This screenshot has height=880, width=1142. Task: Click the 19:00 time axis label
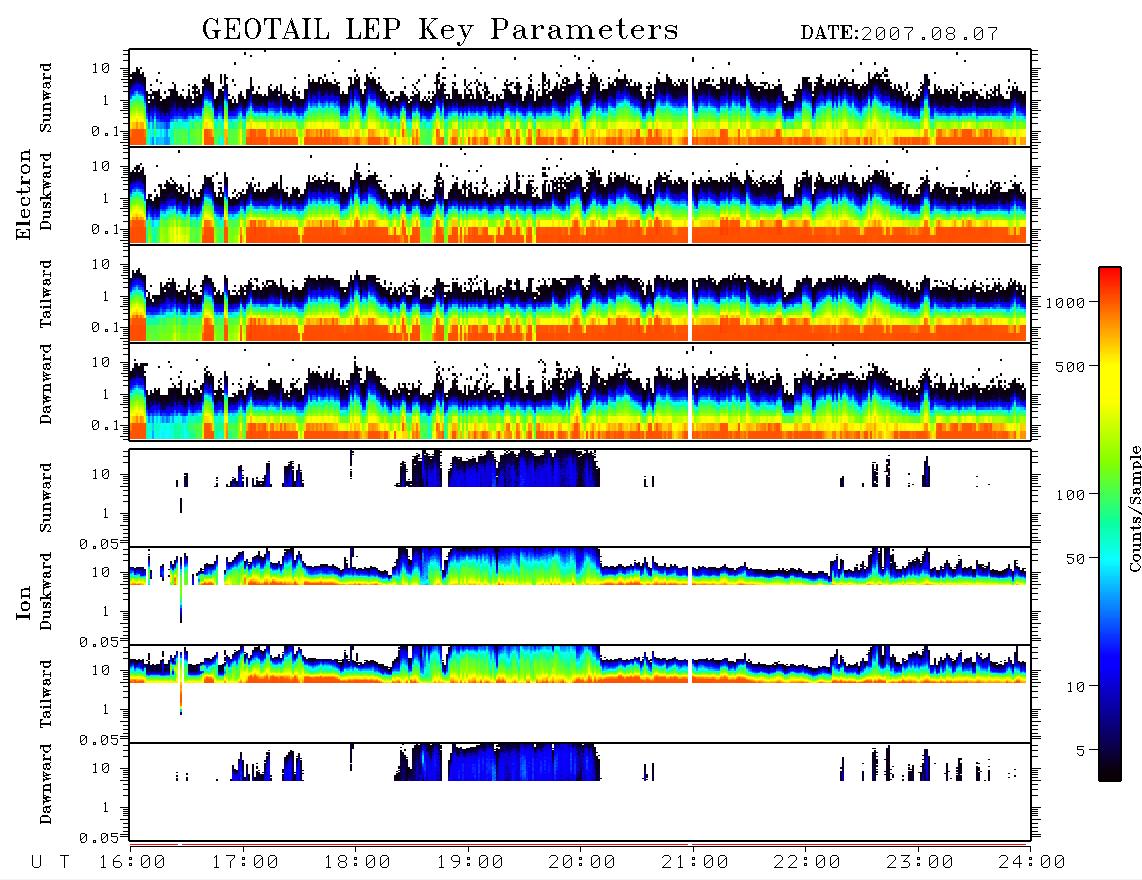point(470,862)
